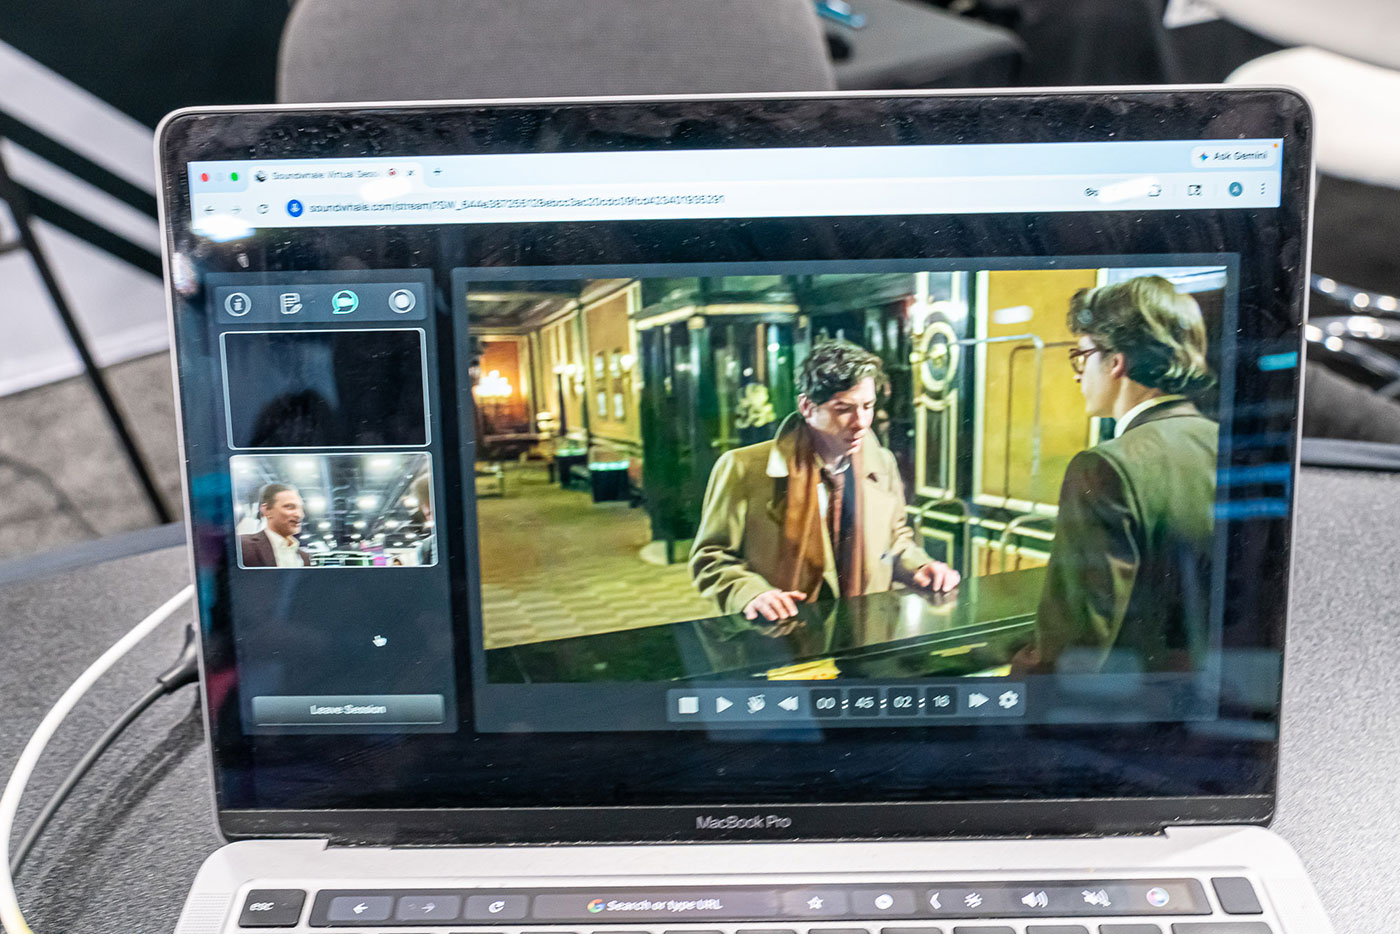Select the blank upper video tile
The height and width of the screenshot is (934, 1400).
324,388
